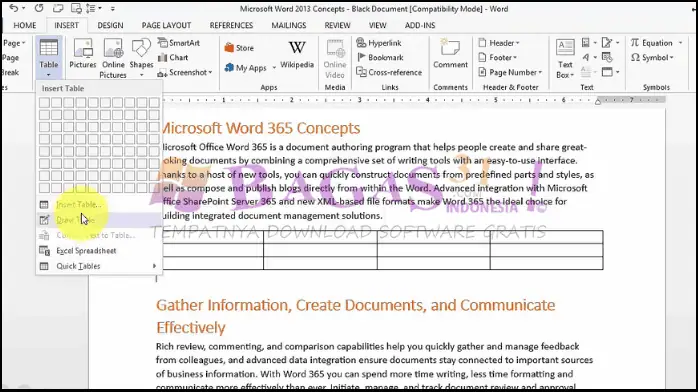698x392 pixels.
Task: Open the Undo history dropdown arrow
Action: [24, 8]
